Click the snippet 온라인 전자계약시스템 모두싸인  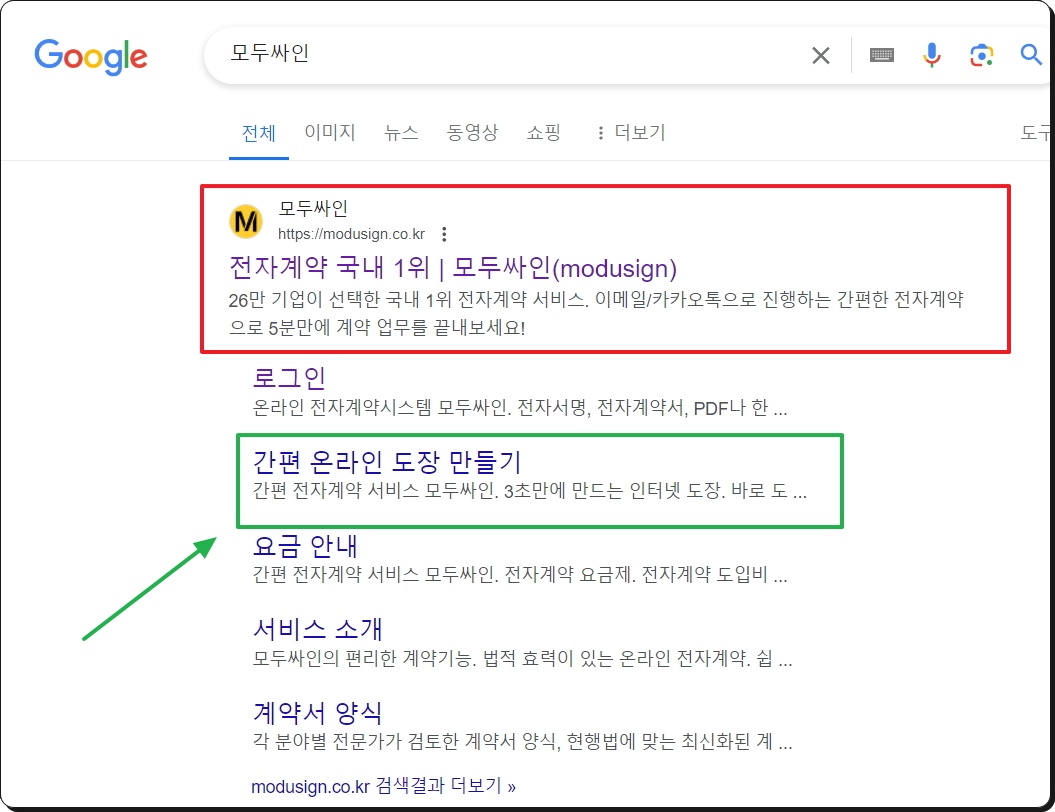pos(519,408)
